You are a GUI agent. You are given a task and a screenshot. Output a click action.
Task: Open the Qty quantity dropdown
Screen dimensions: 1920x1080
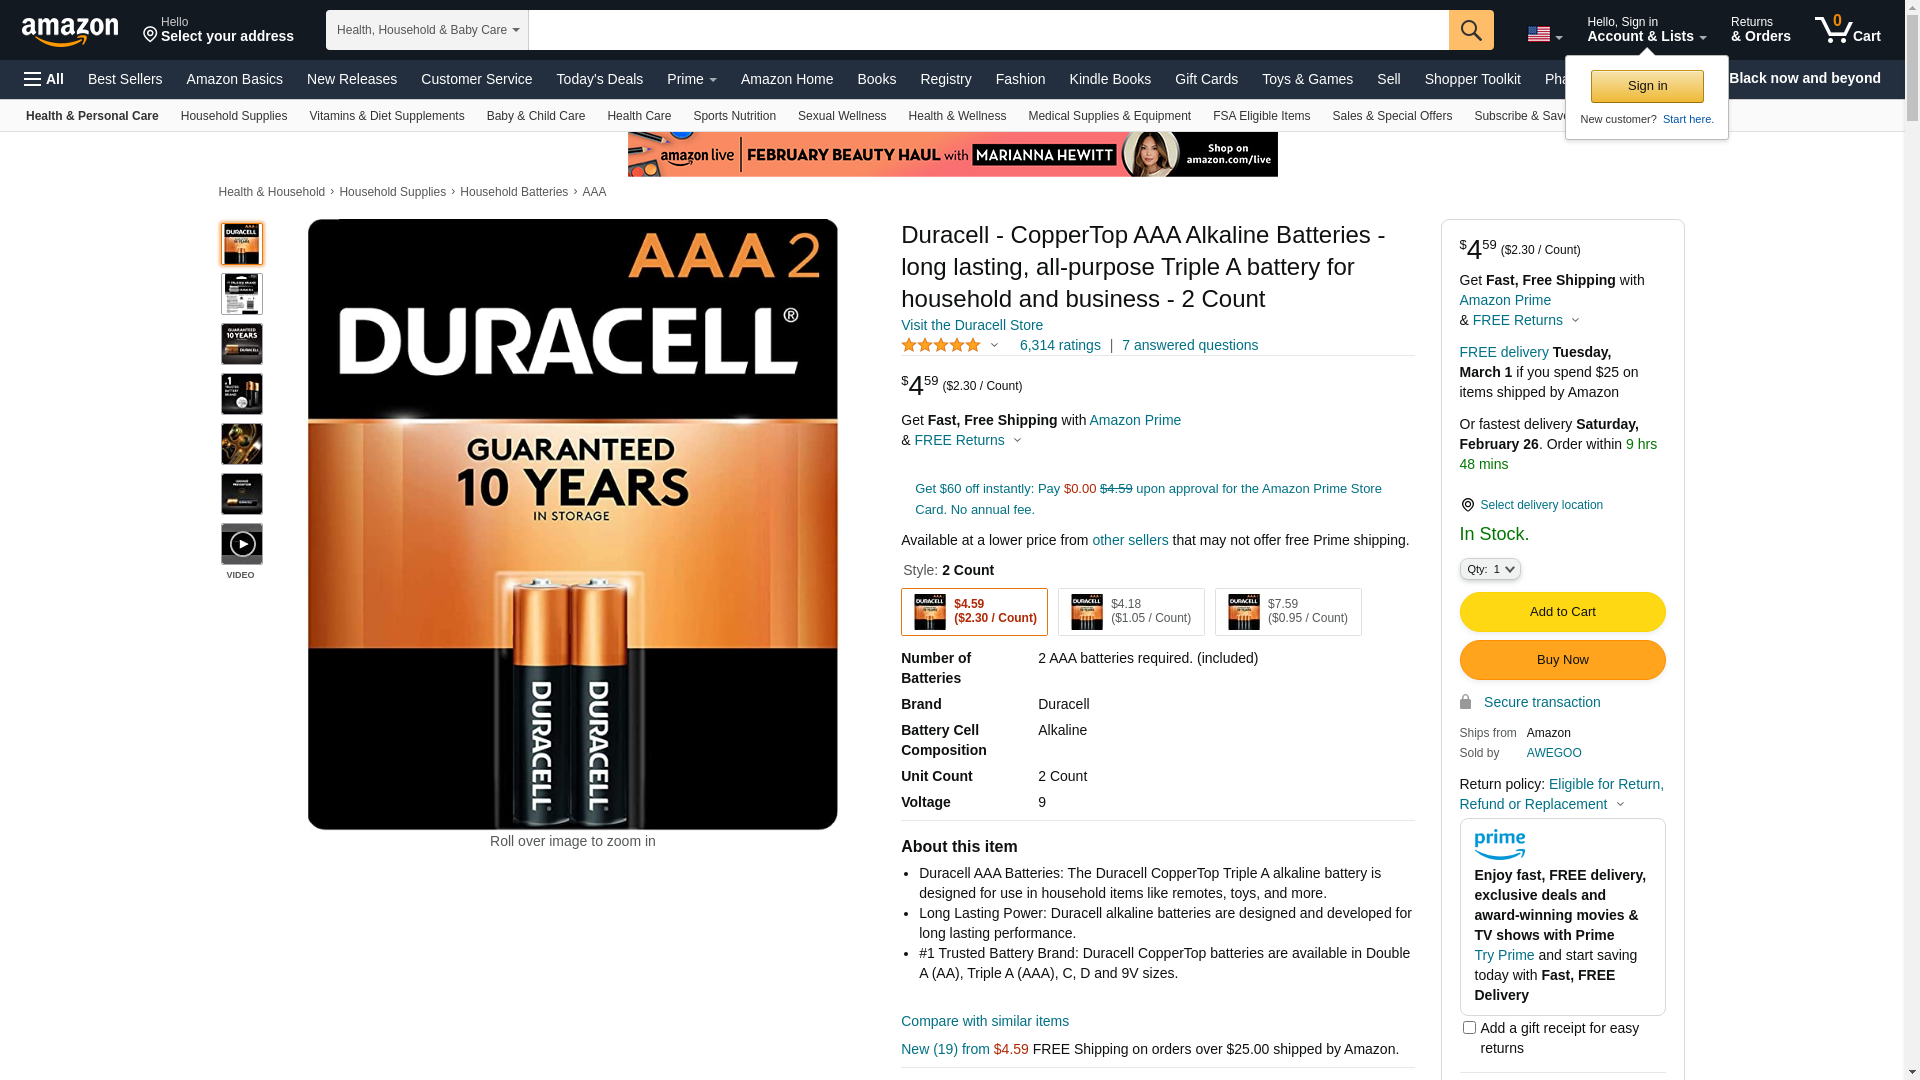(1490, 569)
